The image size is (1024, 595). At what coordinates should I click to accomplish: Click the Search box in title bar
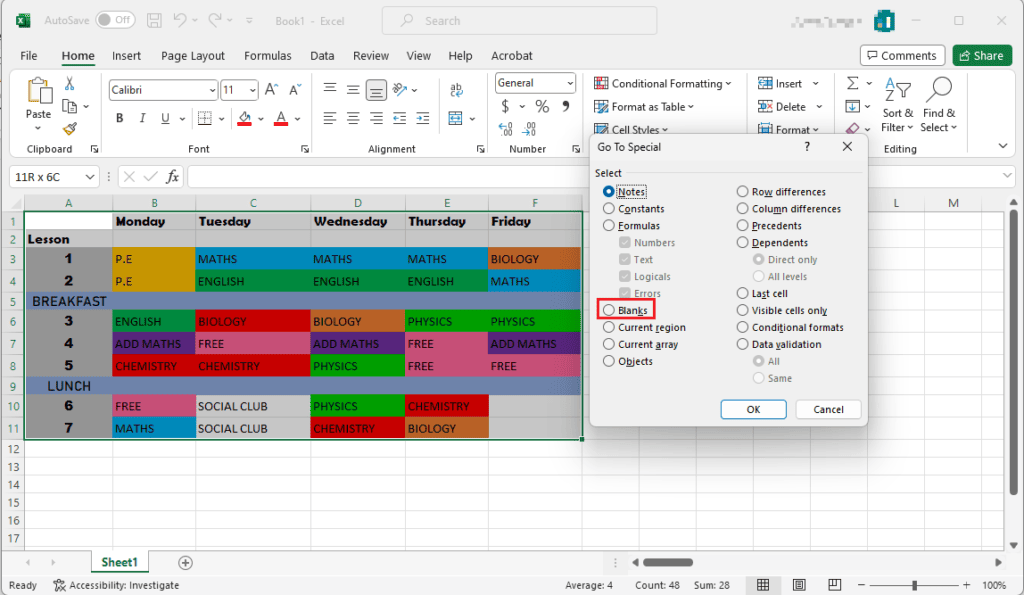[519, 21]
